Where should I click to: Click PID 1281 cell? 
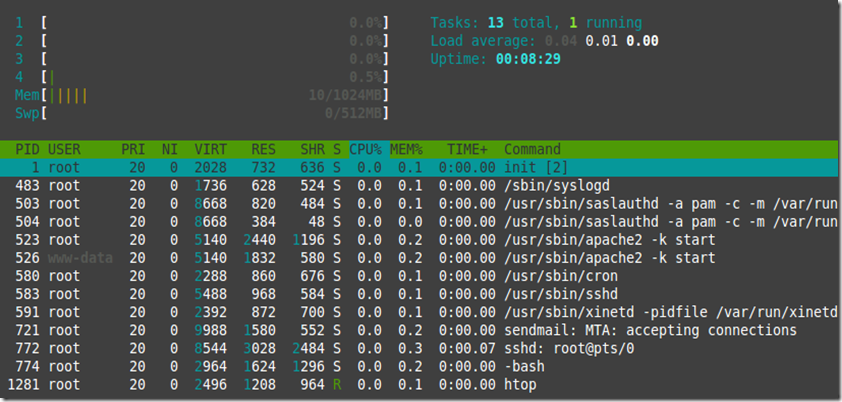pos(24,385)
